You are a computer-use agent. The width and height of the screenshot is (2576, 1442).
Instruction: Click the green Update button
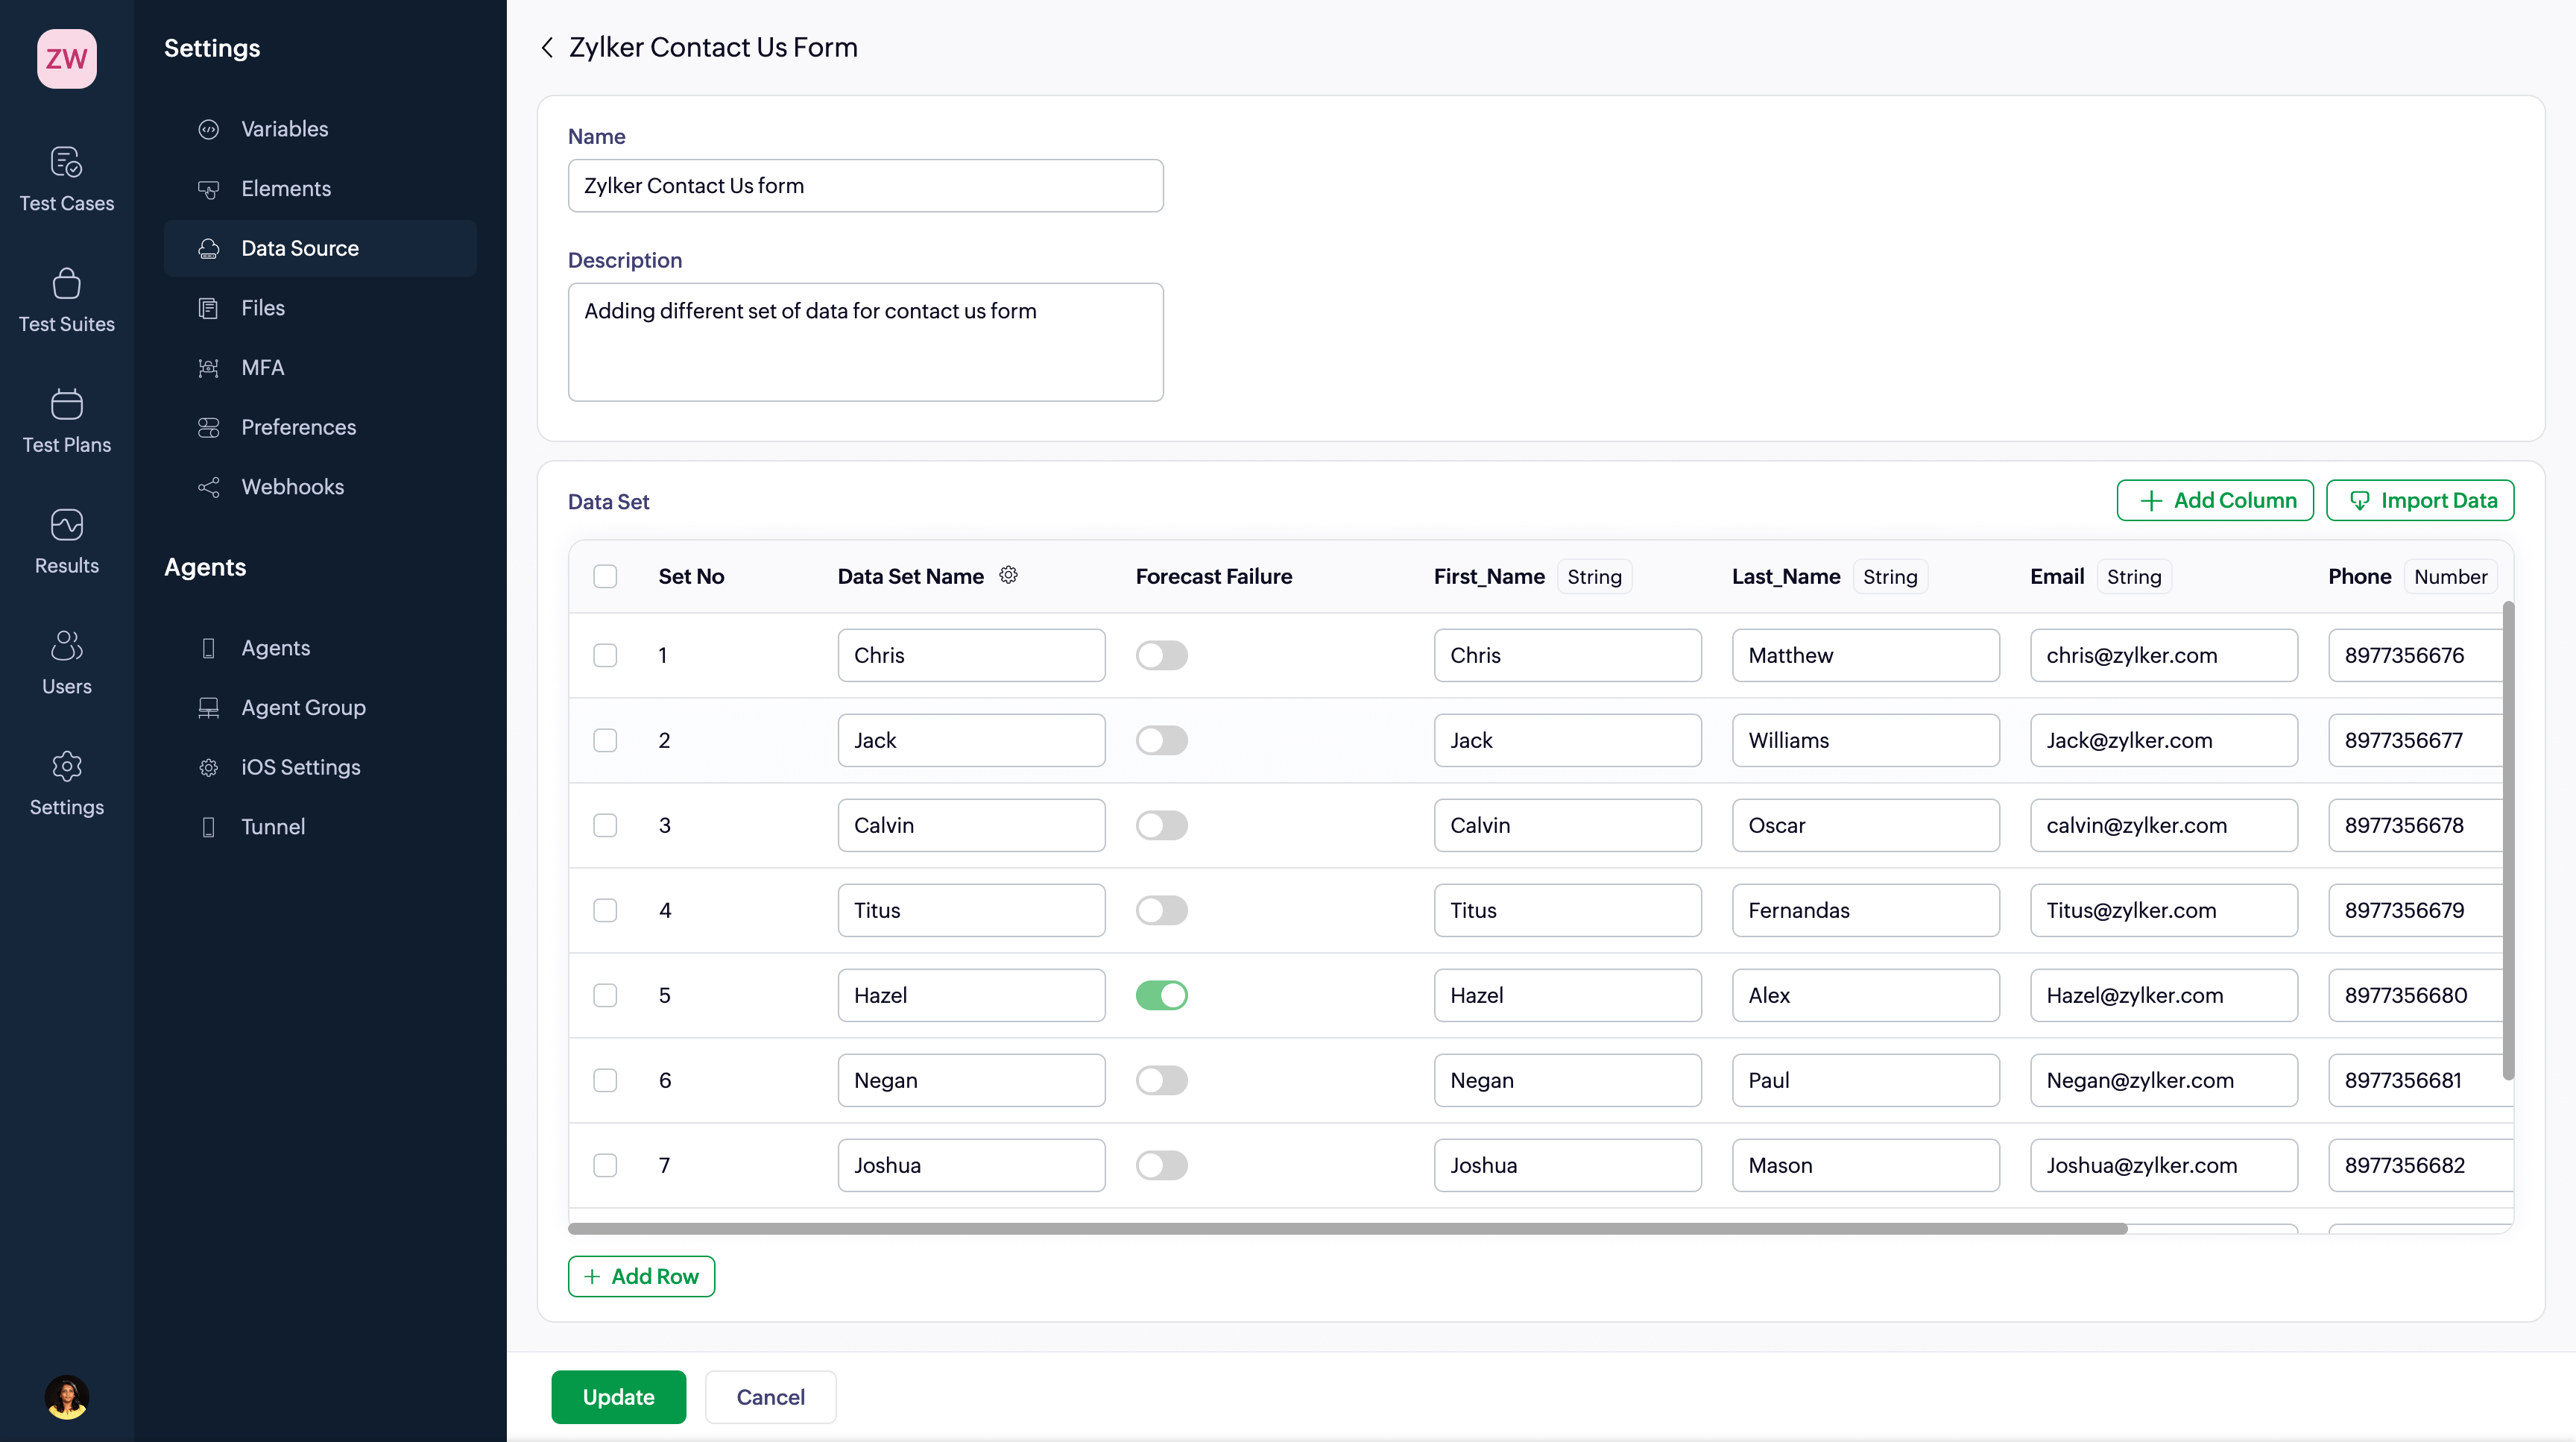click(618, 1396)
